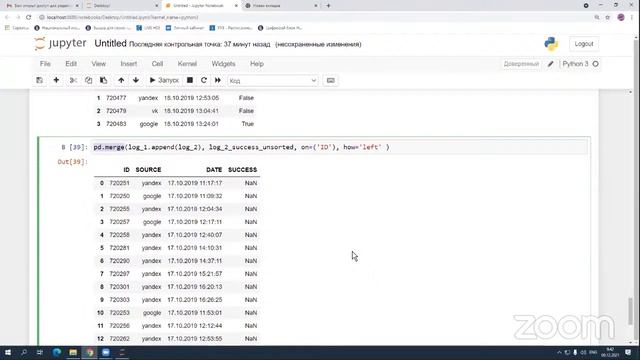Click the Python 3 kernel indicator circle
This screenshot has width=640, height=360.
click(x=596, y=64)
